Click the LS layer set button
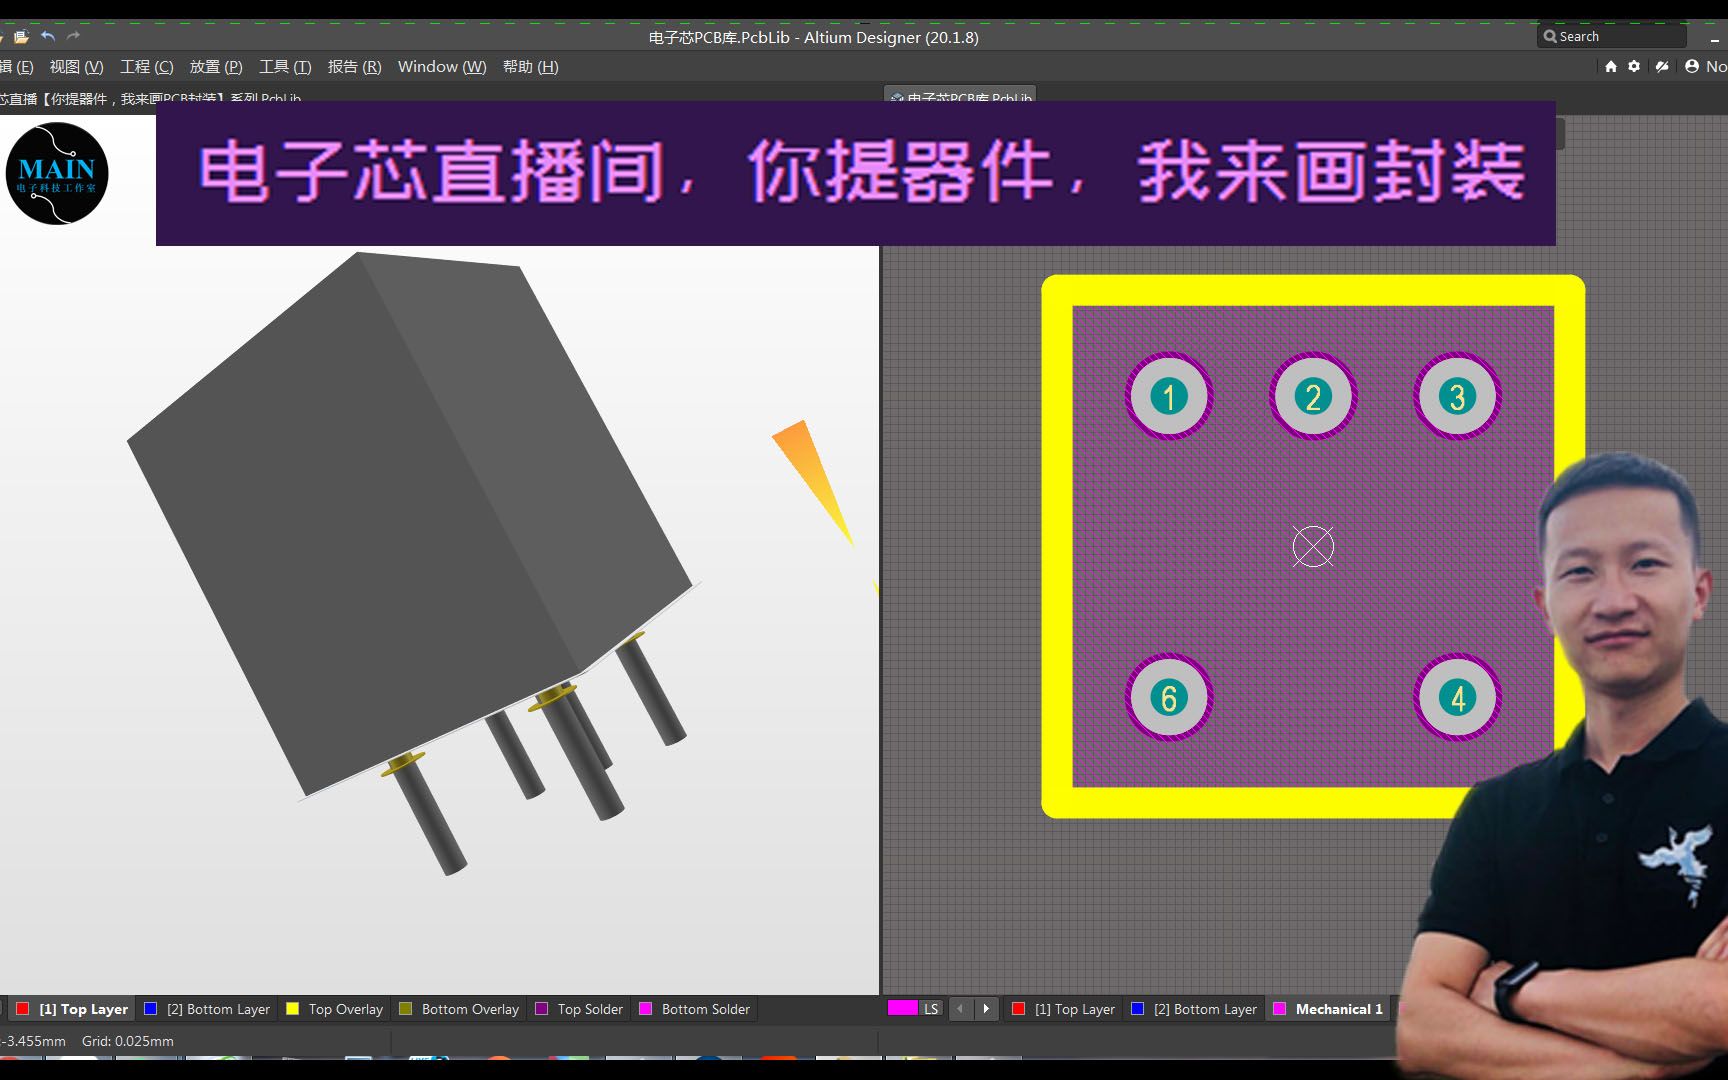 coord(931,1009)
